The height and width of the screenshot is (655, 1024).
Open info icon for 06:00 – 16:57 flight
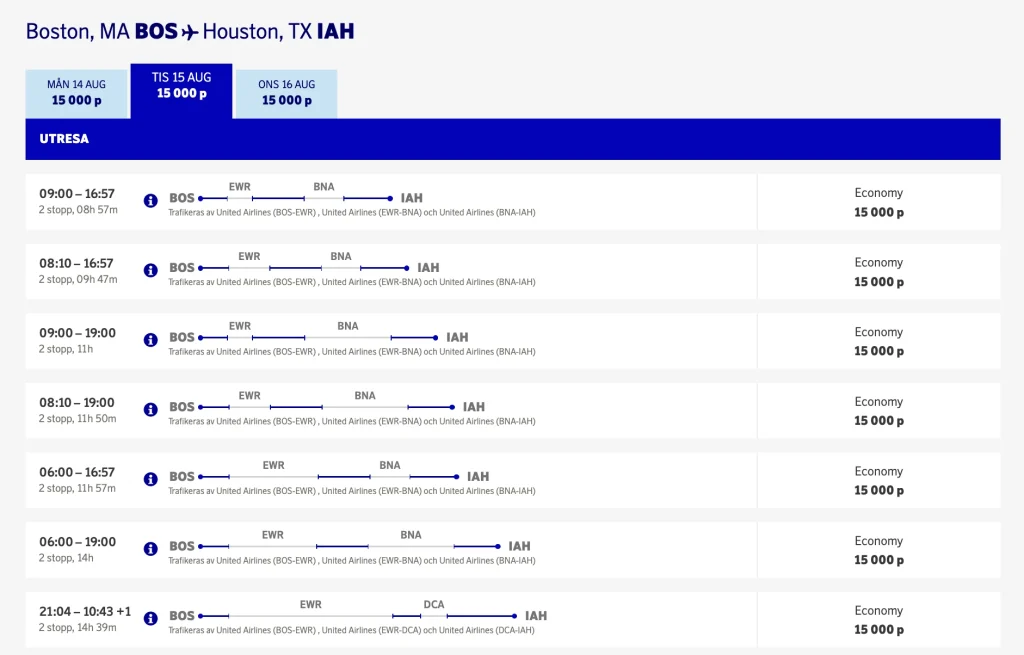150,479
